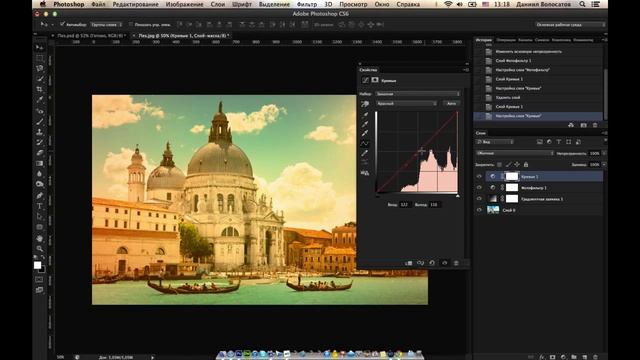
Task: Toggle adjustment layer visibility in Properties panel
Action: tap(444, 263)
